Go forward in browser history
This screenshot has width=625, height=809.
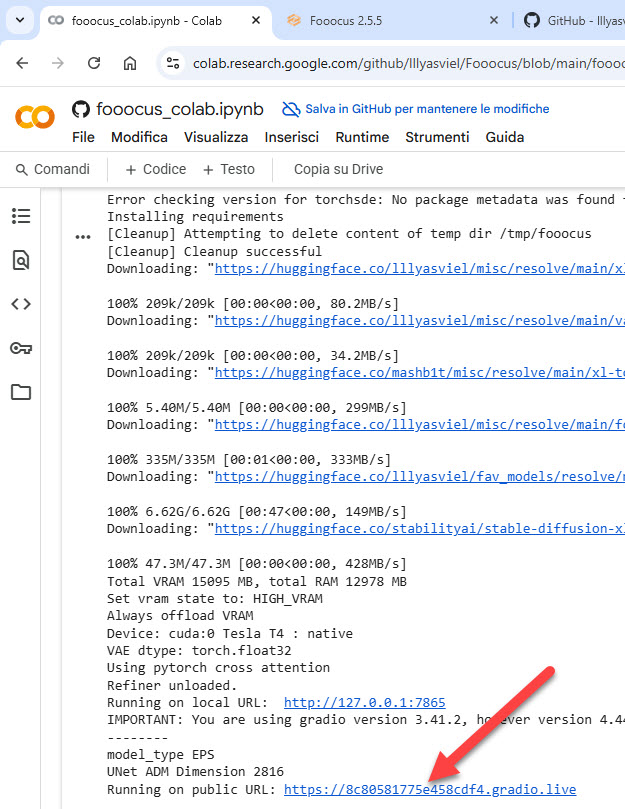(58, 63)
